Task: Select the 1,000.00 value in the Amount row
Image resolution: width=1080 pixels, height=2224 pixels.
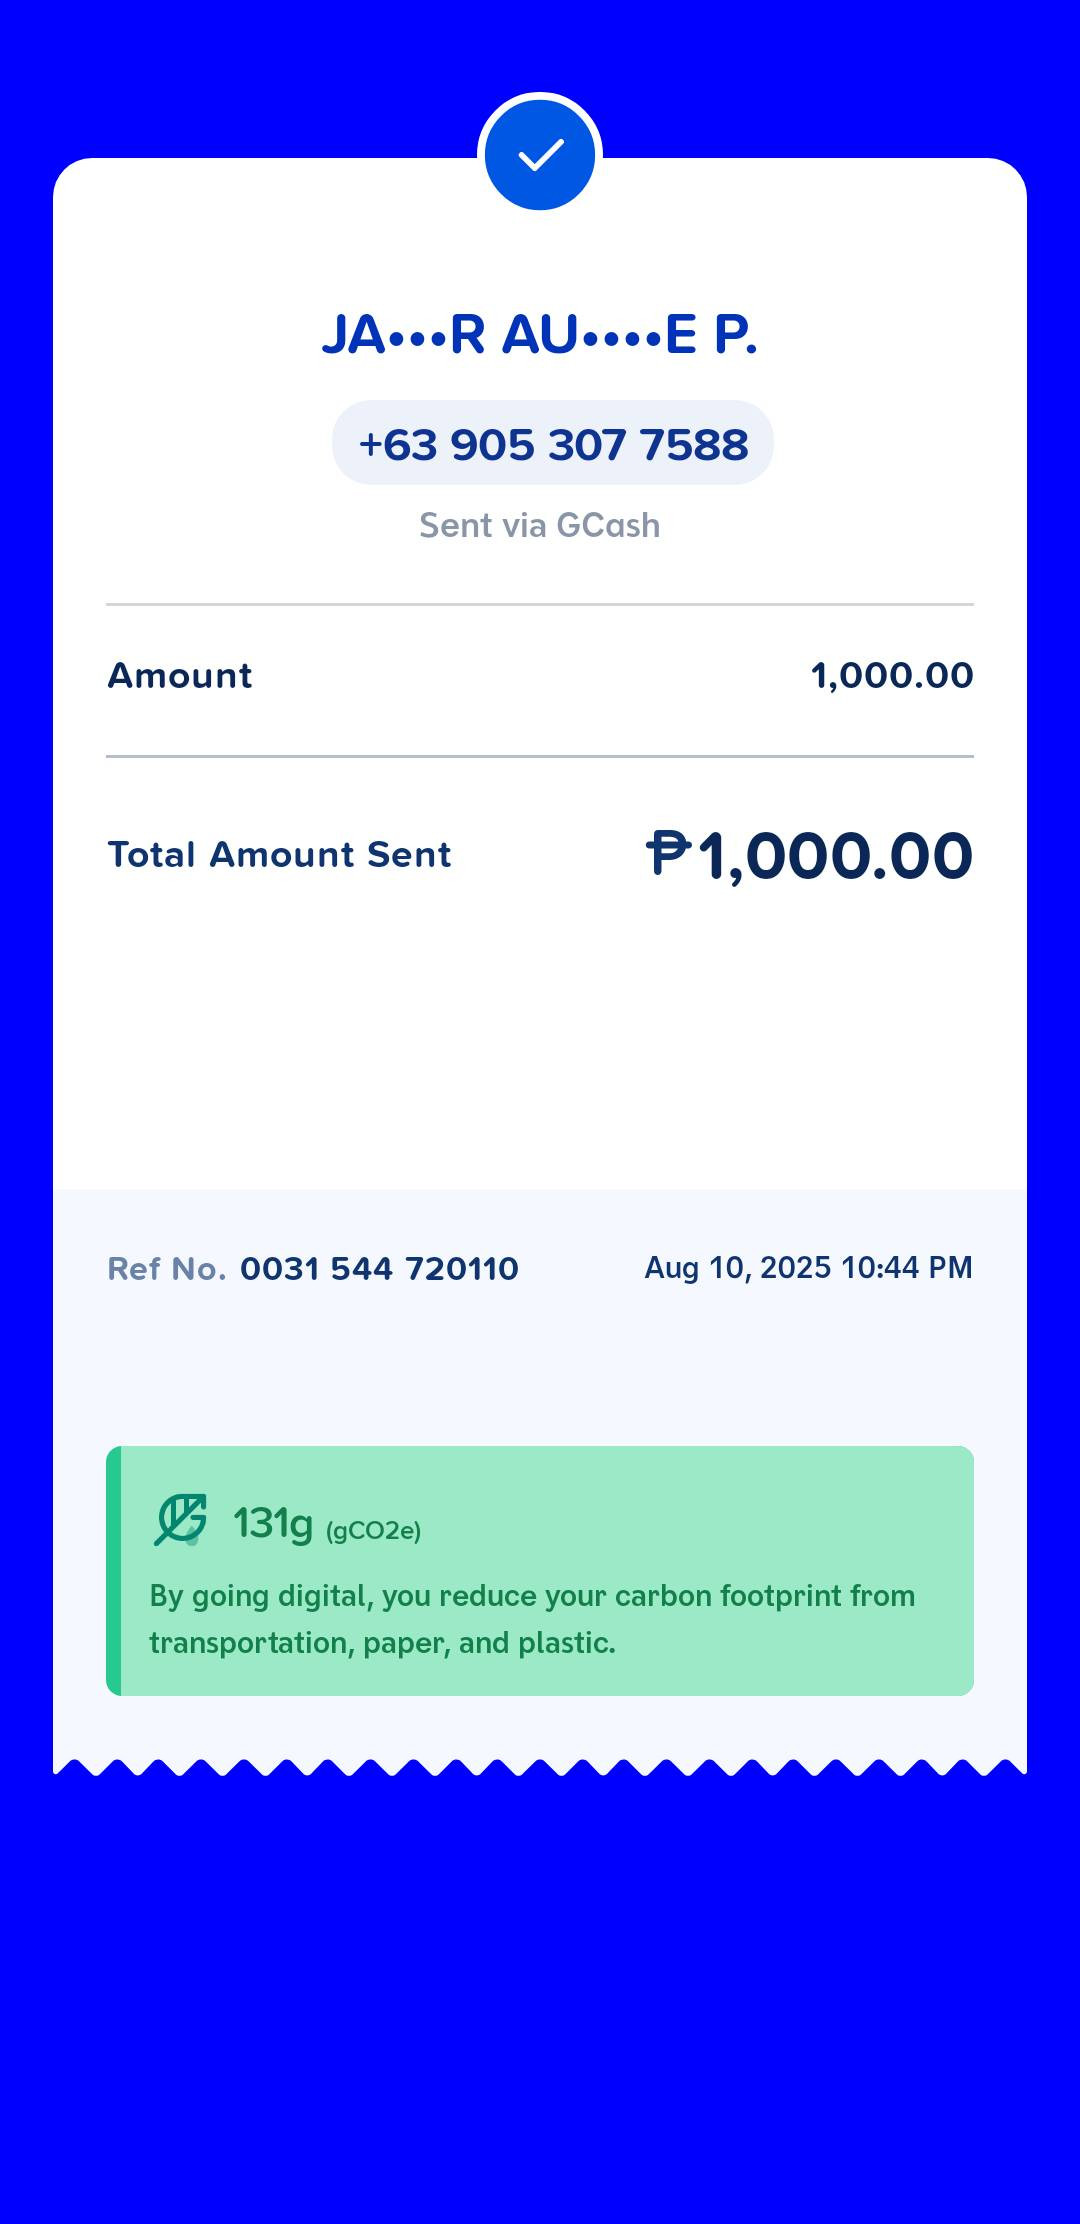Action: (891, 676)
